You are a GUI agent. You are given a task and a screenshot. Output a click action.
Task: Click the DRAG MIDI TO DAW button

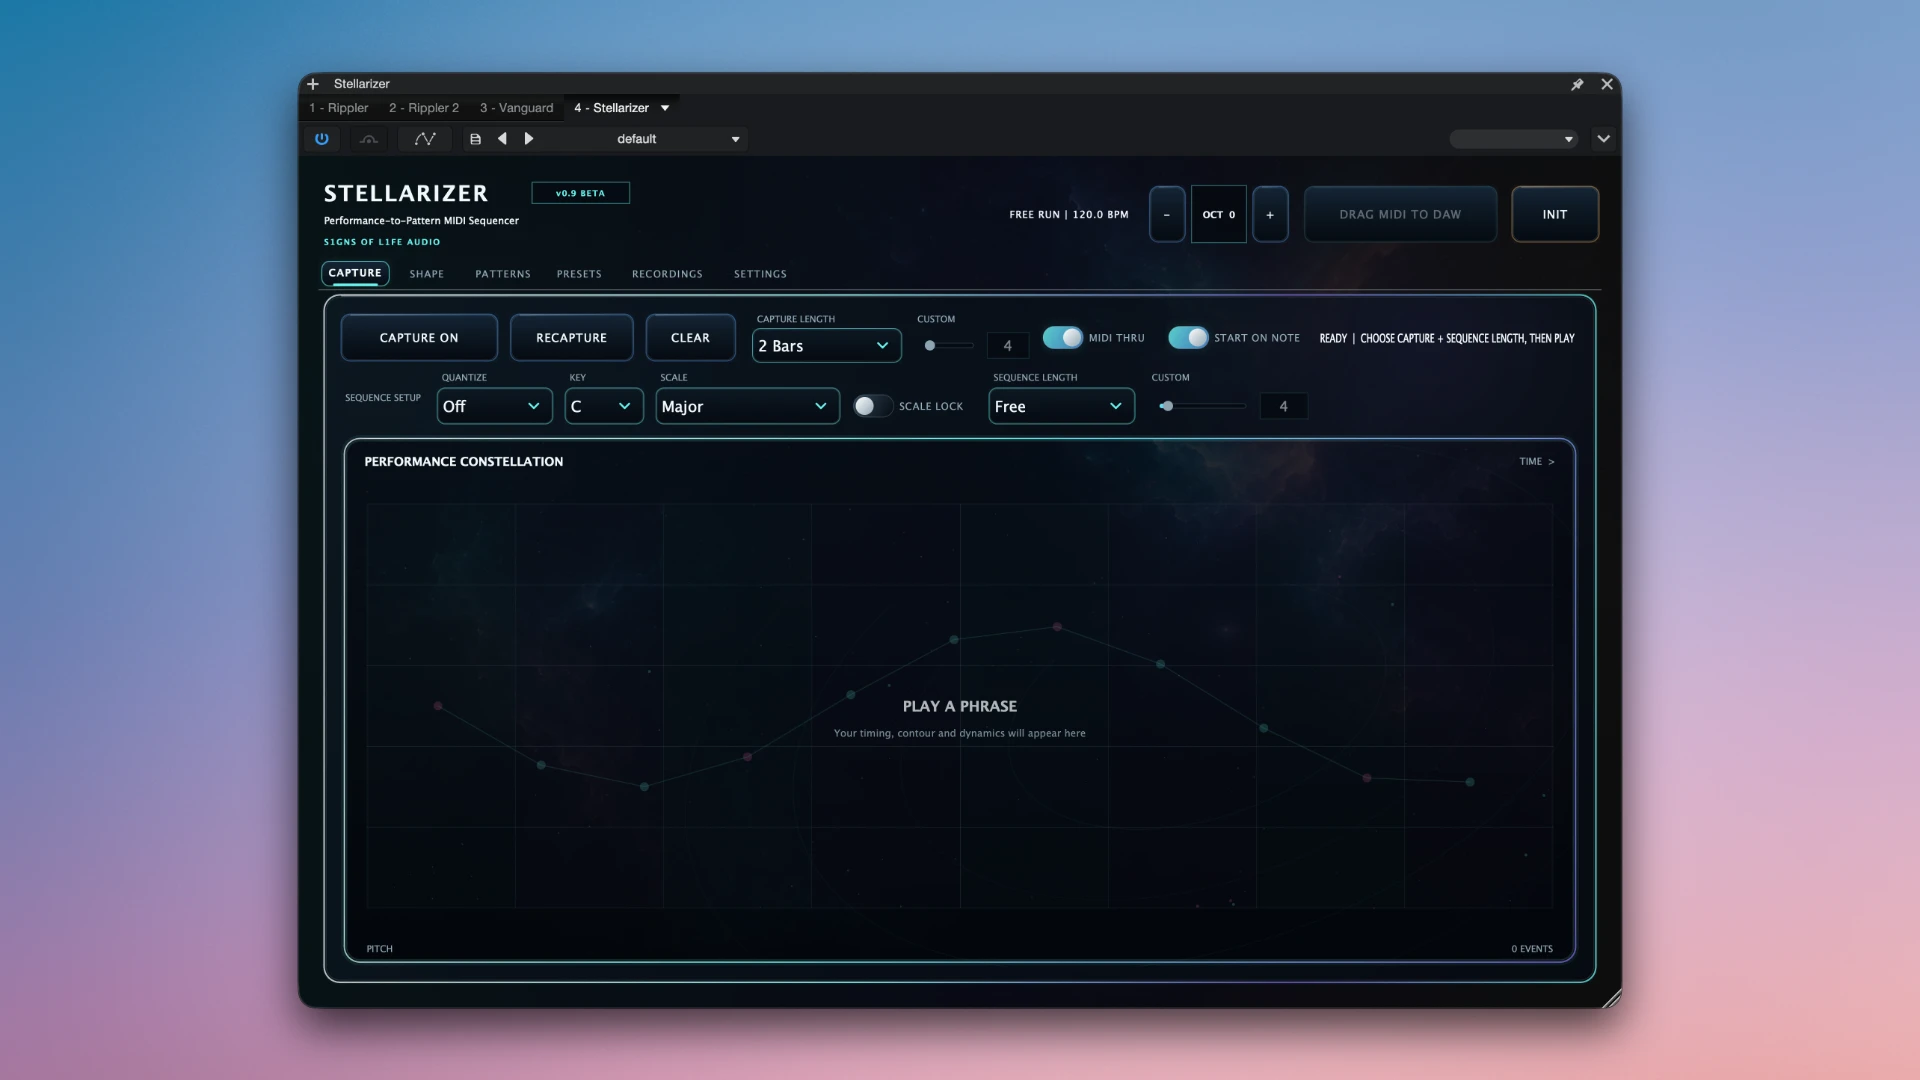(x=1400, y=214)
